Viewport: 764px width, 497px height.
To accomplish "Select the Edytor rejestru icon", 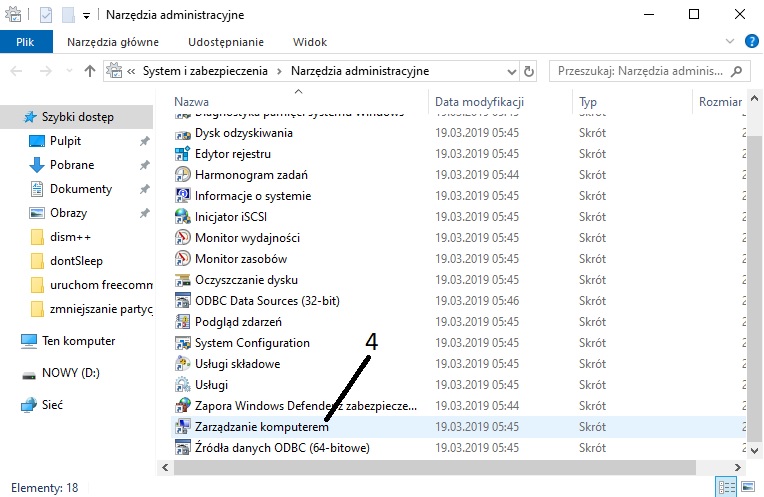I will click(x=183, y=154).
